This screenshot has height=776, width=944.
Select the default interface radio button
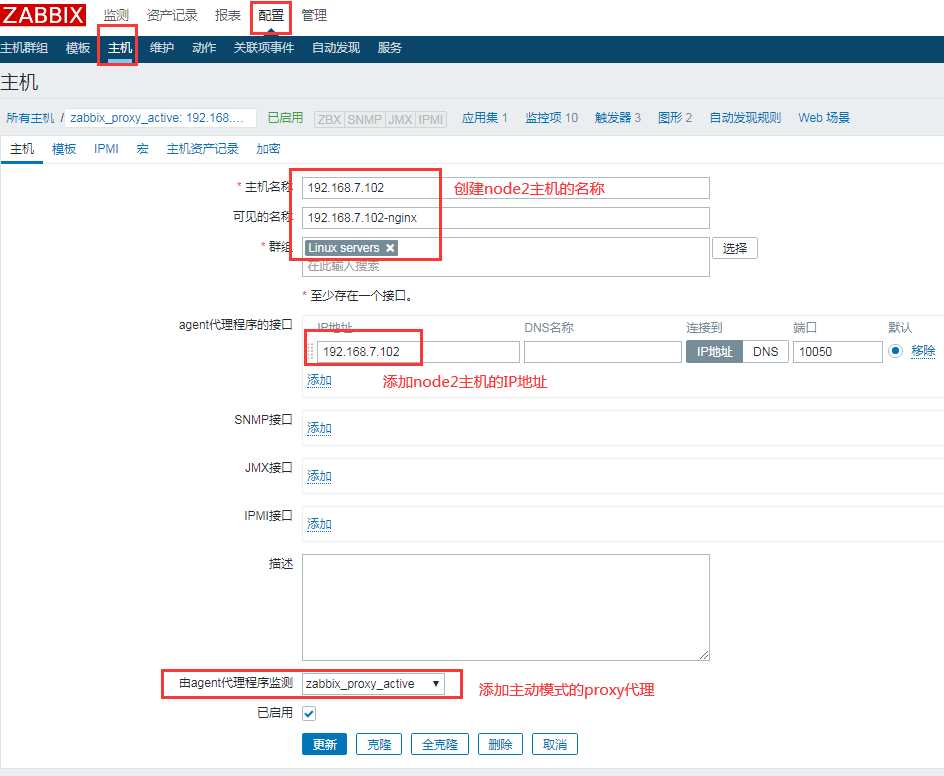click(x=895, y=351)
